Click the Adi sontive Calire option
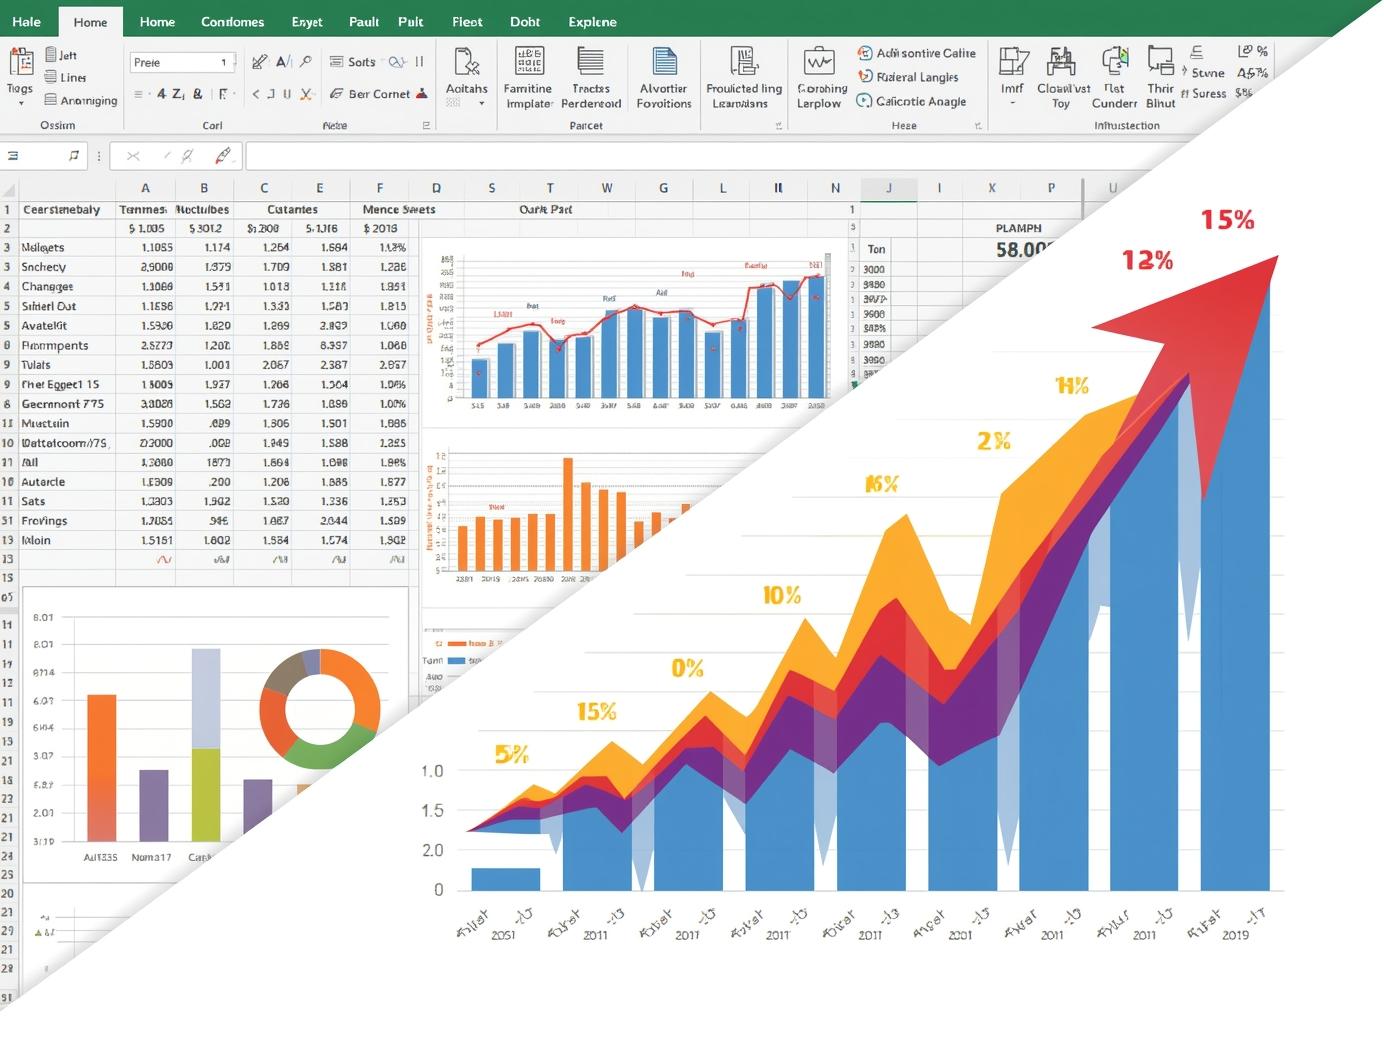 916,53
